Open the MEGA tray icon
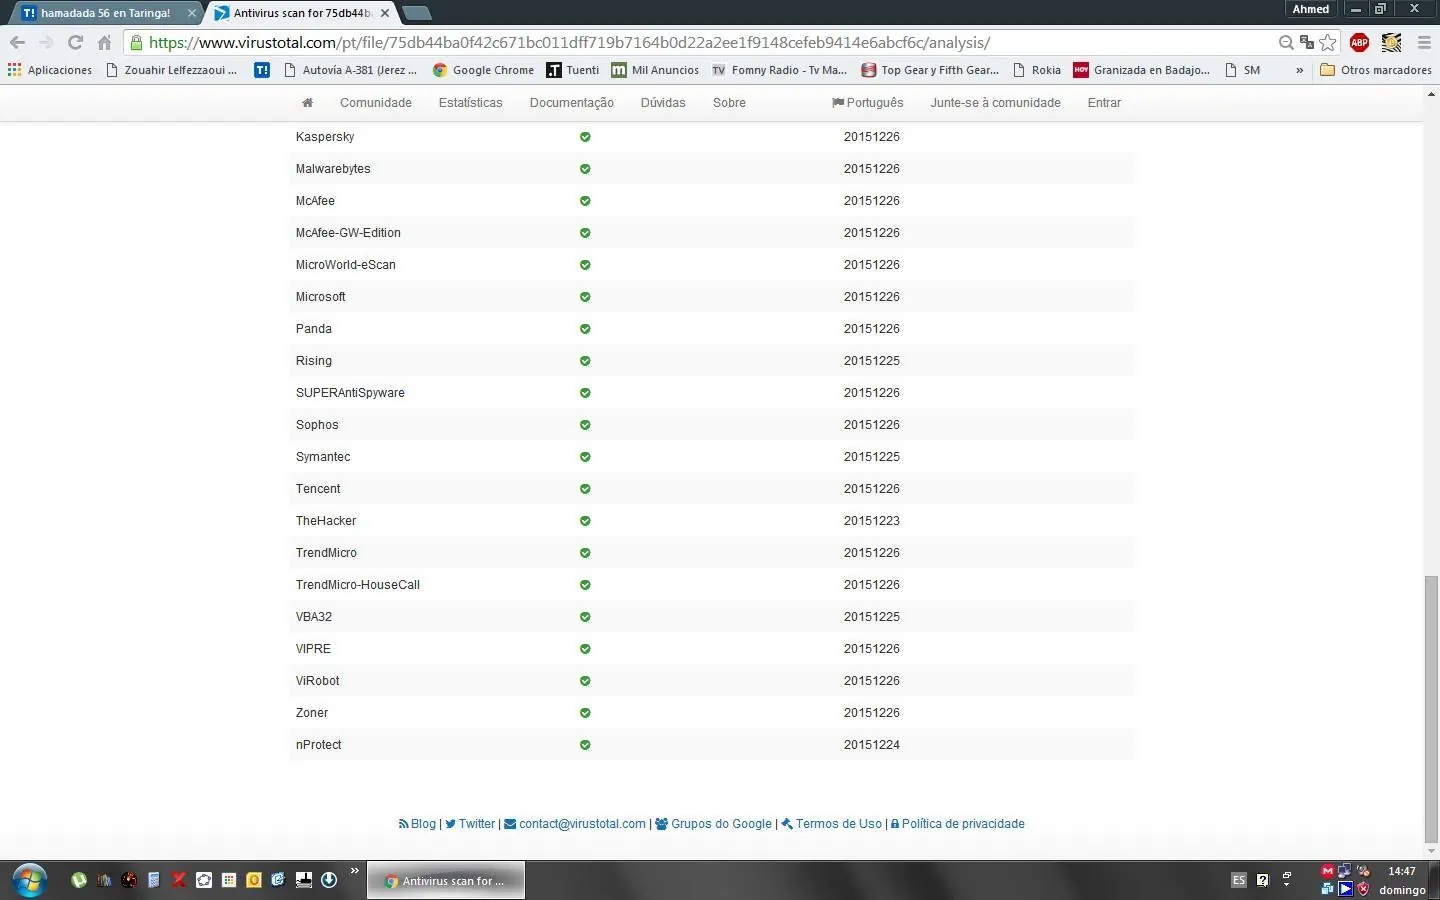 coord(1328,871)
